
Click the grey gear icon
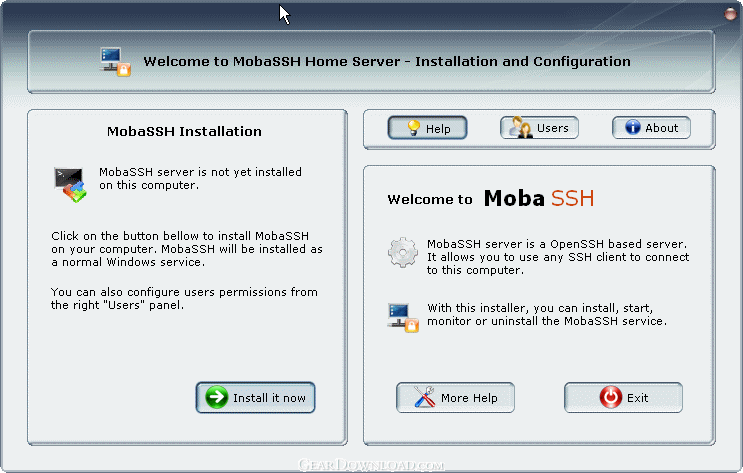(x=403, y=253)
